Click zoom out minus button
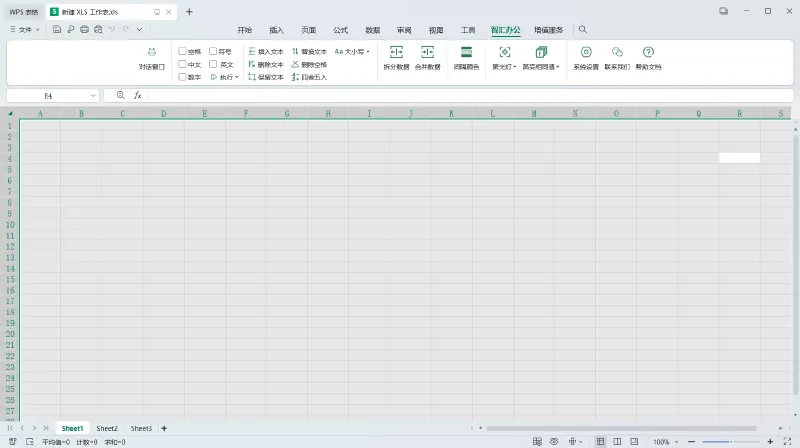The width and height of the screenshot is (800, 448). point(691,441)
